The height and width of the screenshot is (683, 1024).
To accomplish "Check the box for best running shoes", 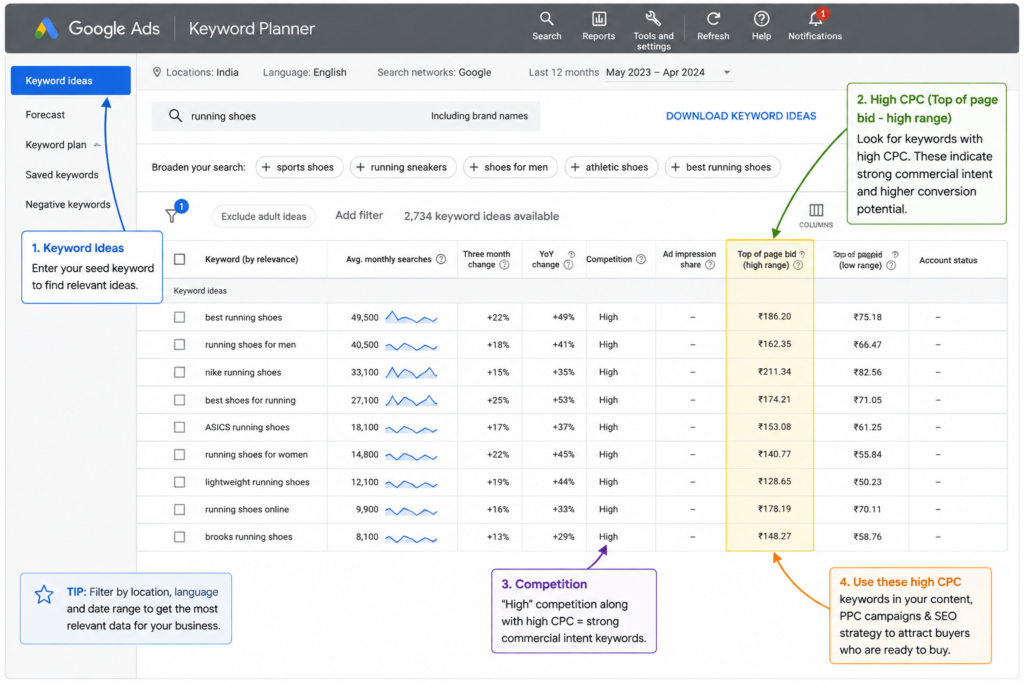I will [180, 317].
